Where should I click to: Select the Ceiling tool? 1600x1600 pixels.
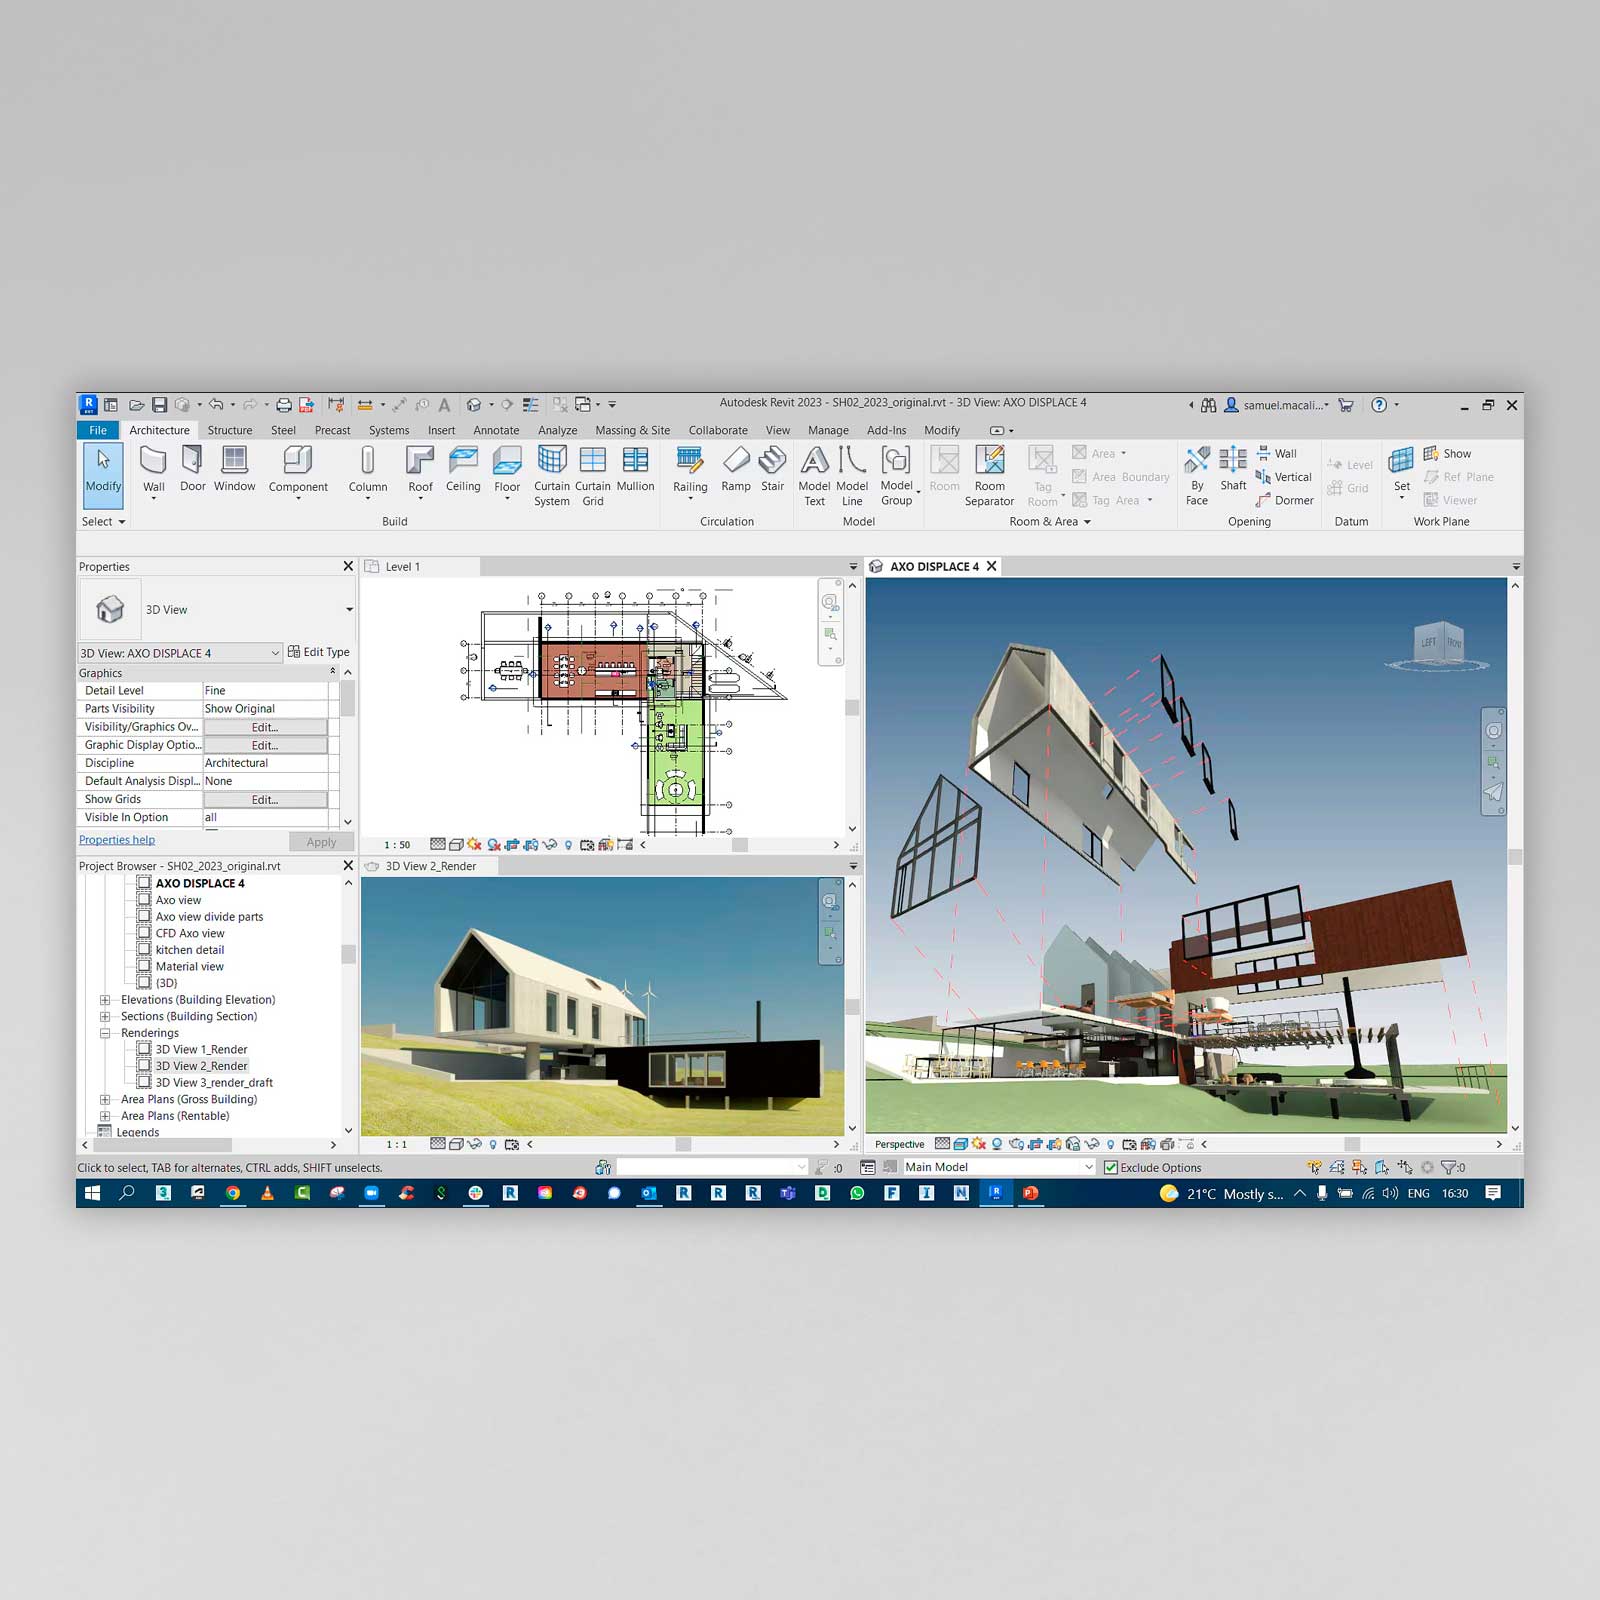click(x=463, y=469)
